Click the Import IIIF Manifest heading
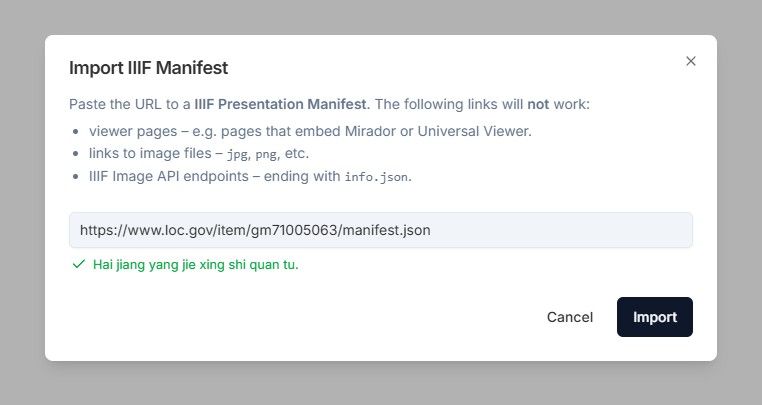 148,68
